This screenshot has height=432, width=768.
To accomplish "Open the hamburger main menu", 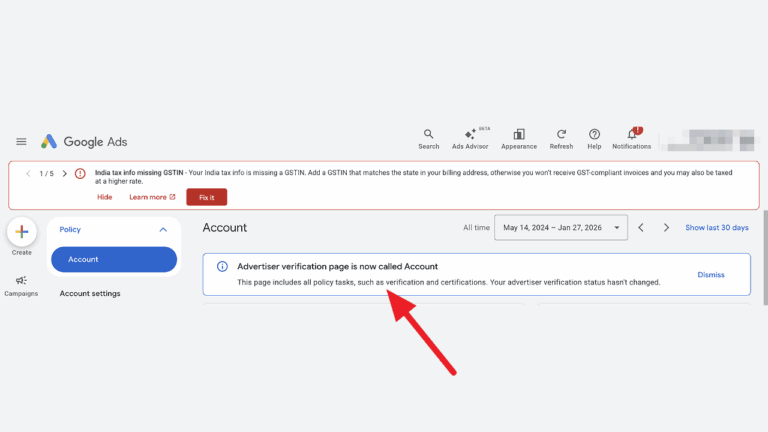I will [21, 142].
